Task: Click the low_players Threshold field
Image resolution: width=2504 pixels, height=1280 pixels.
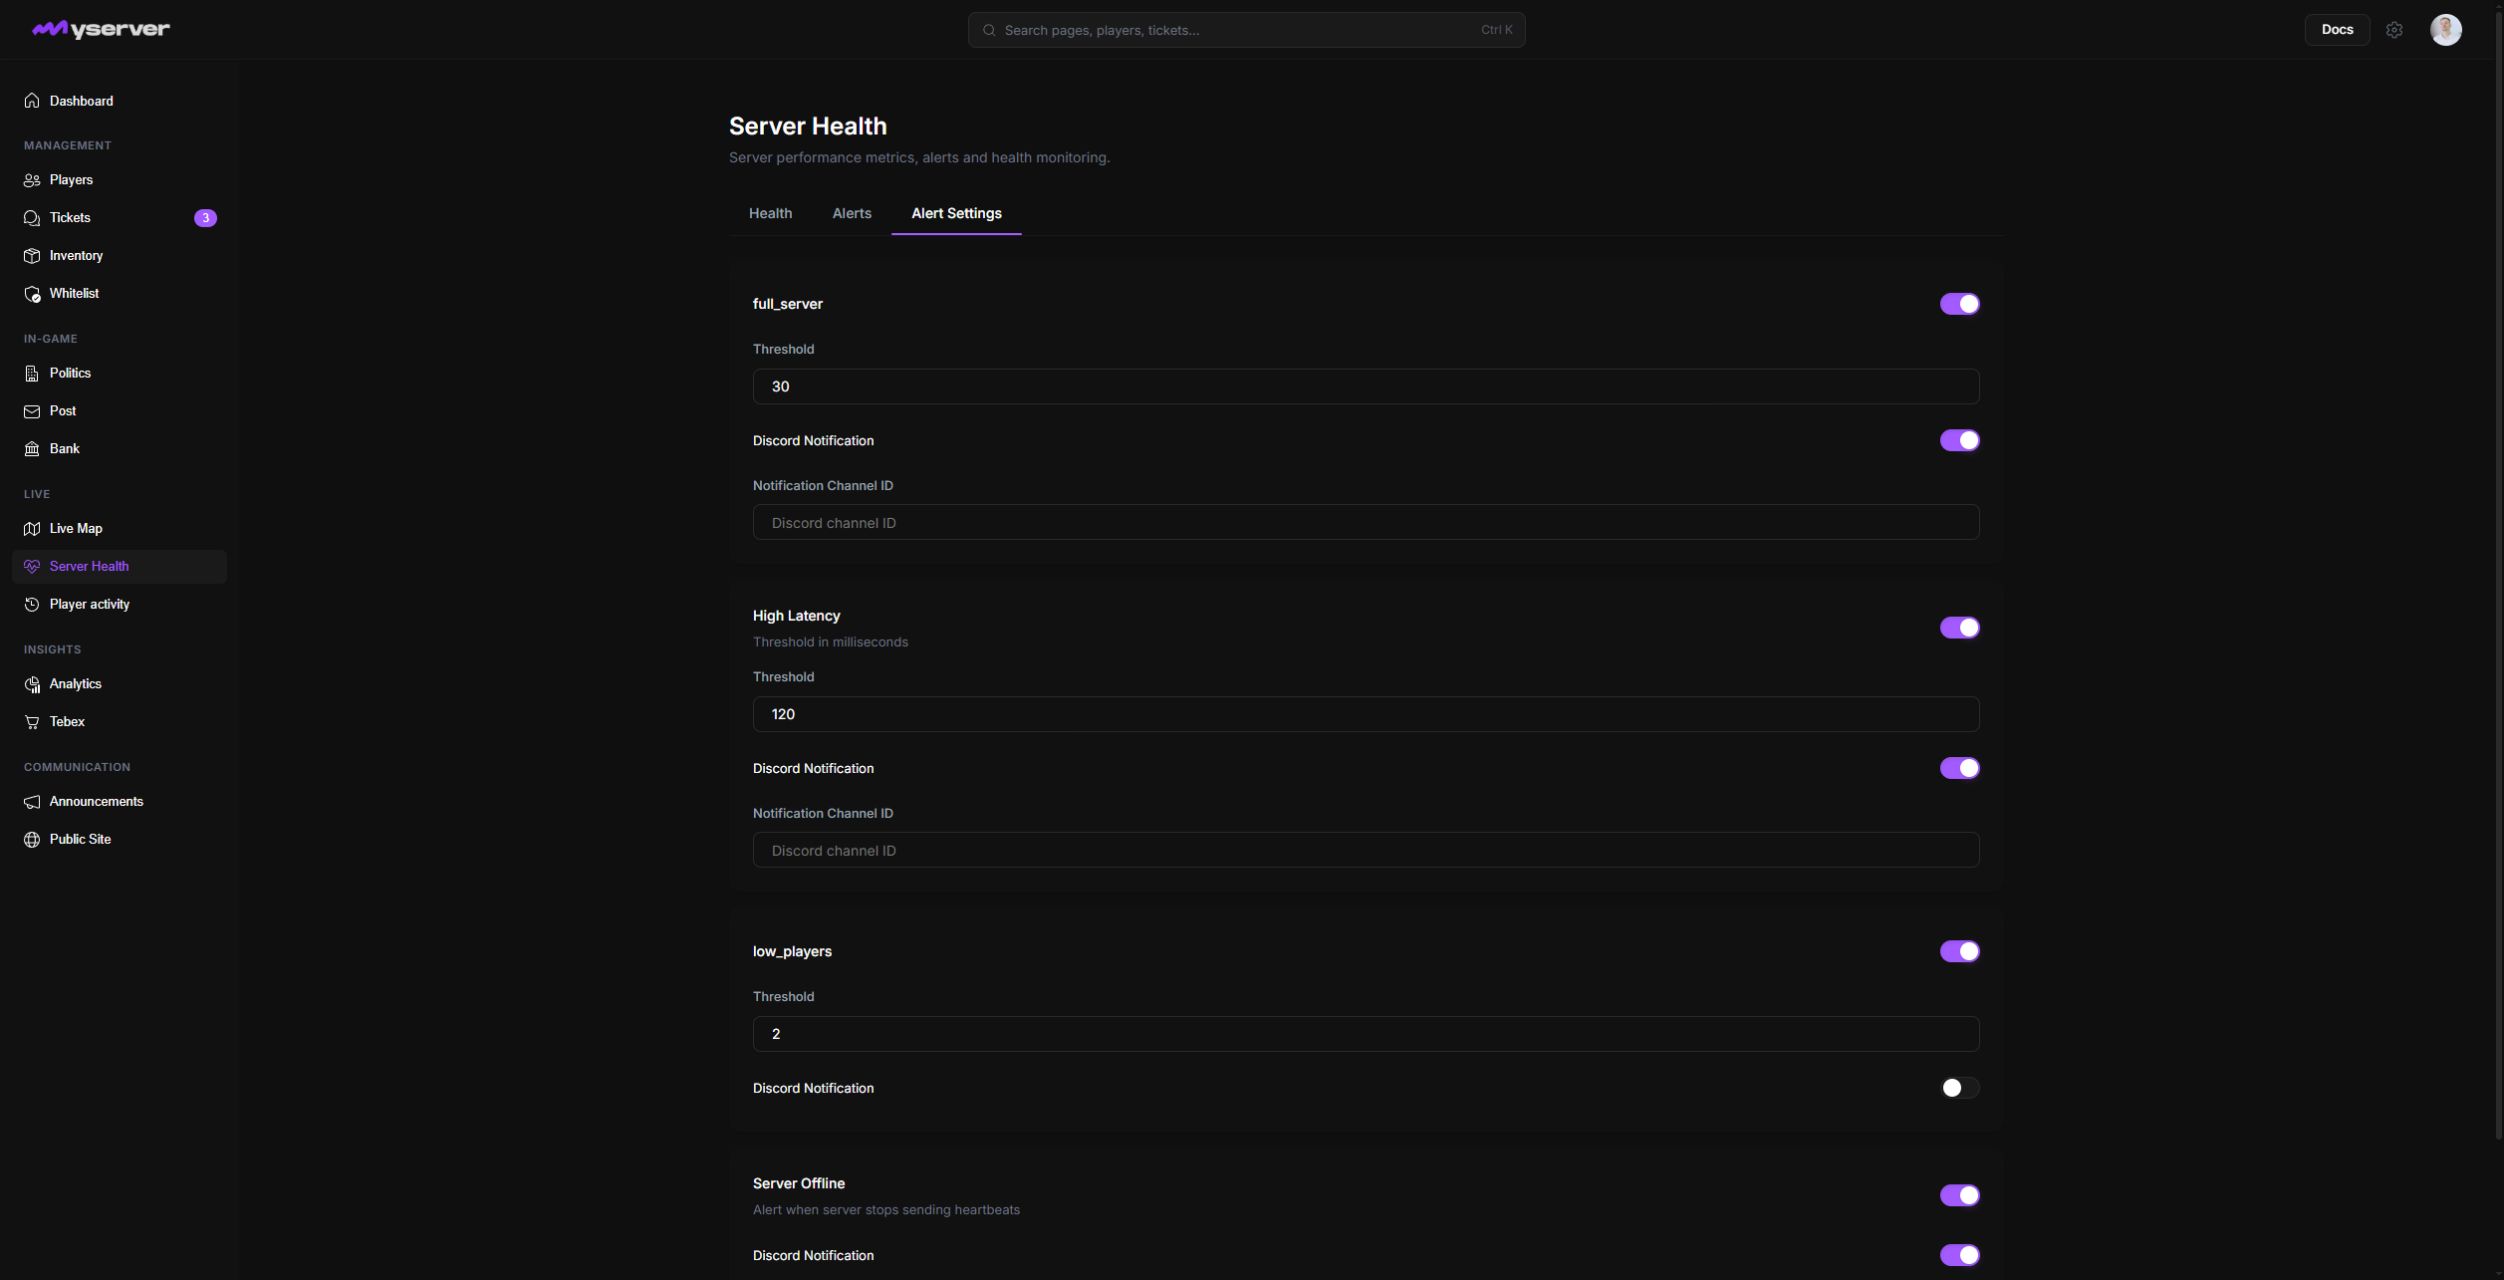Action: point(1366,1034)
